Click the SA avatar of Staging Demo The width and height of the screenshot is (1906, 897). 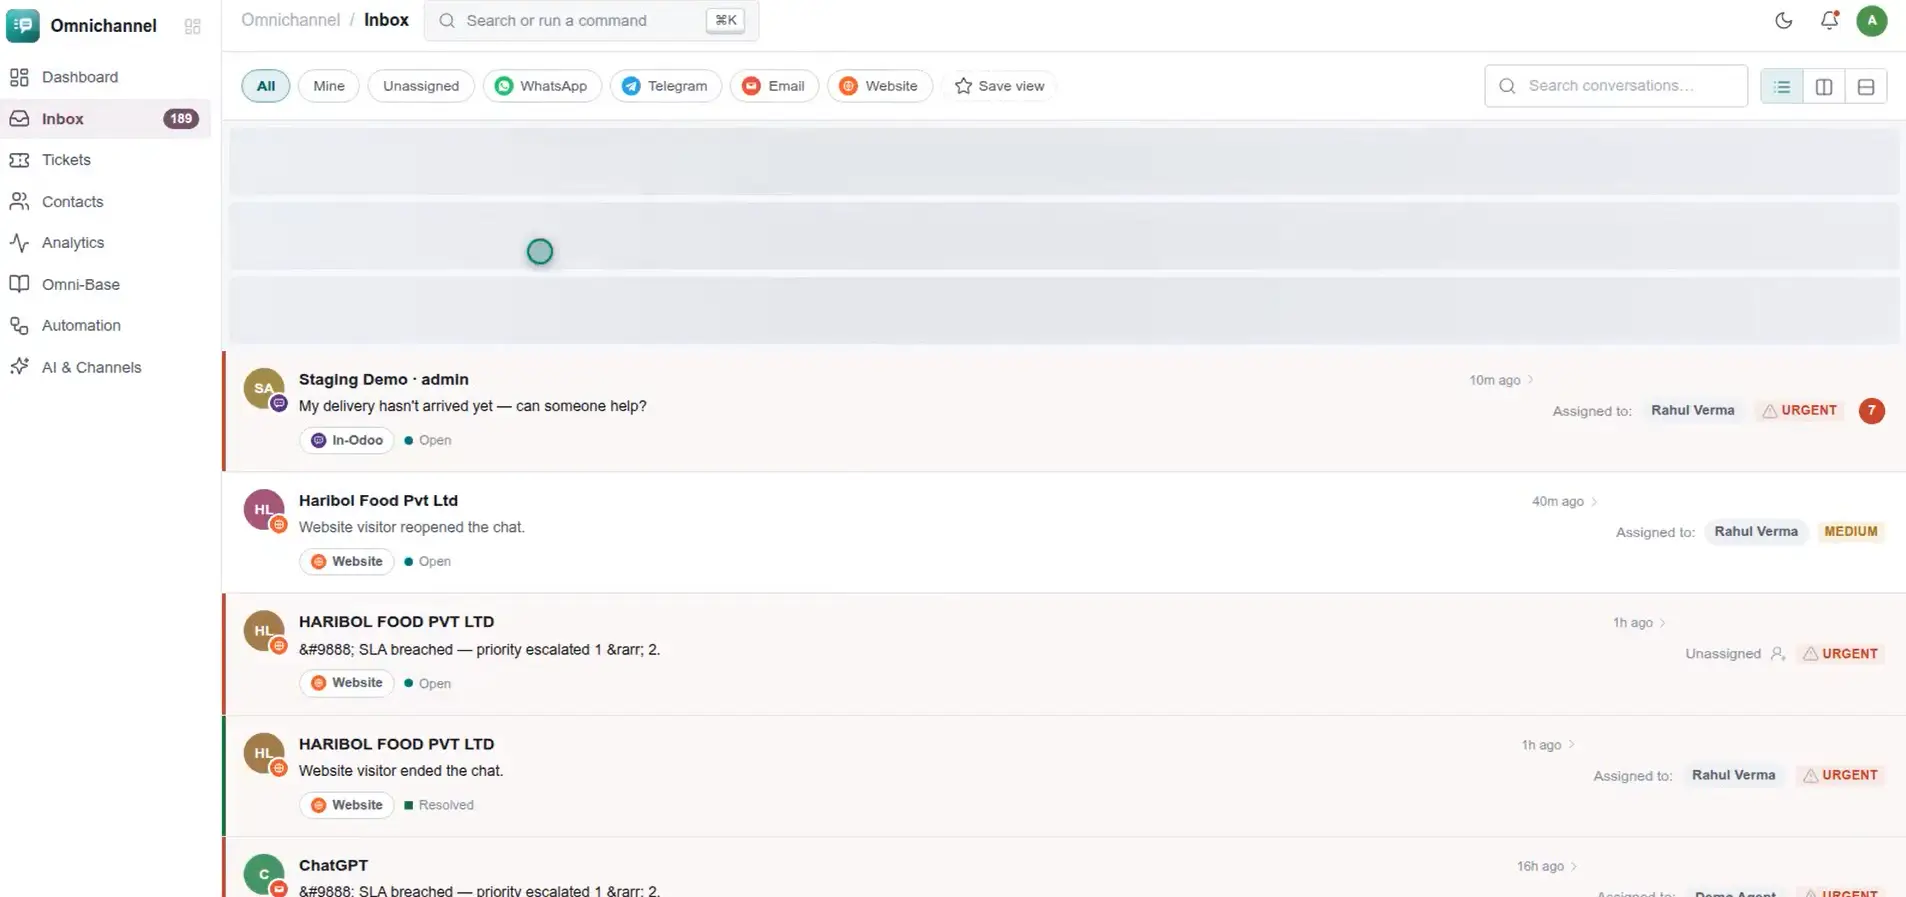point(264,389)
